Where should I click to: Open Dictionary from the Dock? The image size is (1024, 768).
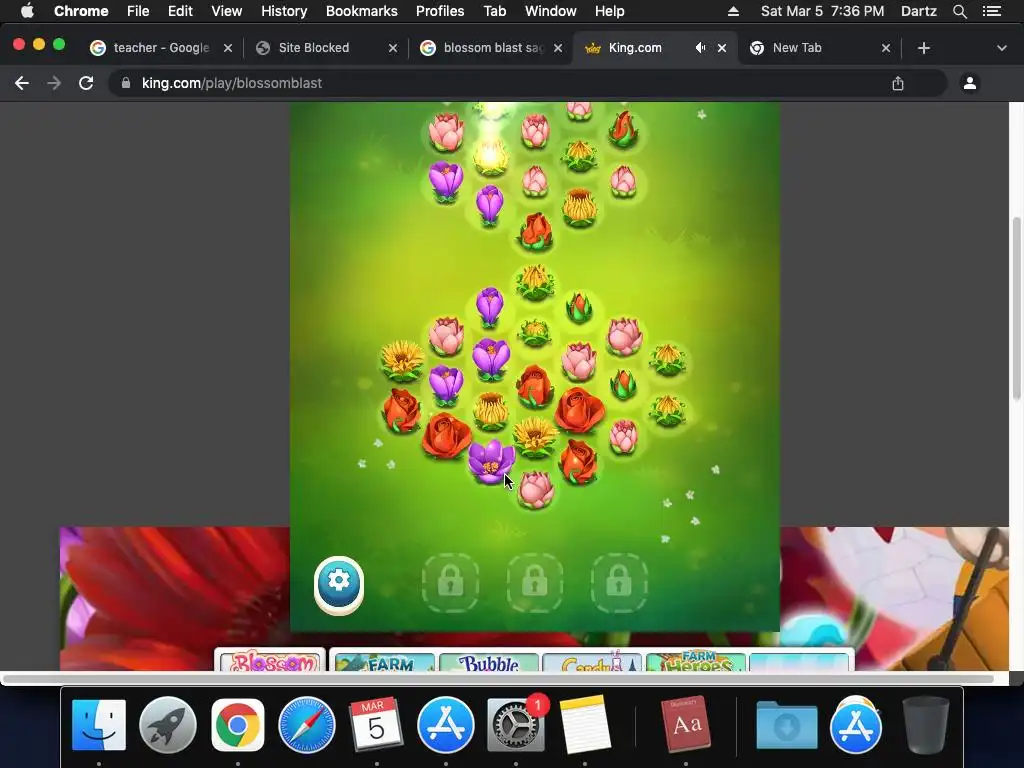(x=686, y=724)
